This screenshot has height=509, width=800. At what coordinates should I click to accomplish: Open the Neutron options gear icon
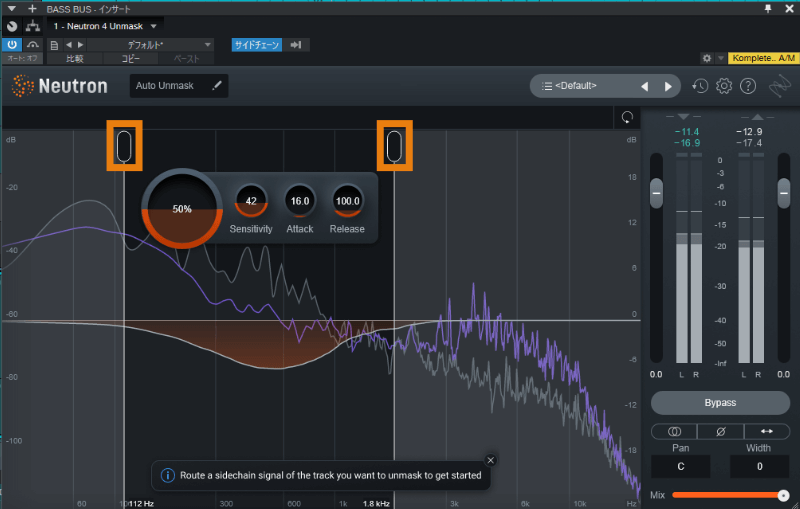pos(724,86)
